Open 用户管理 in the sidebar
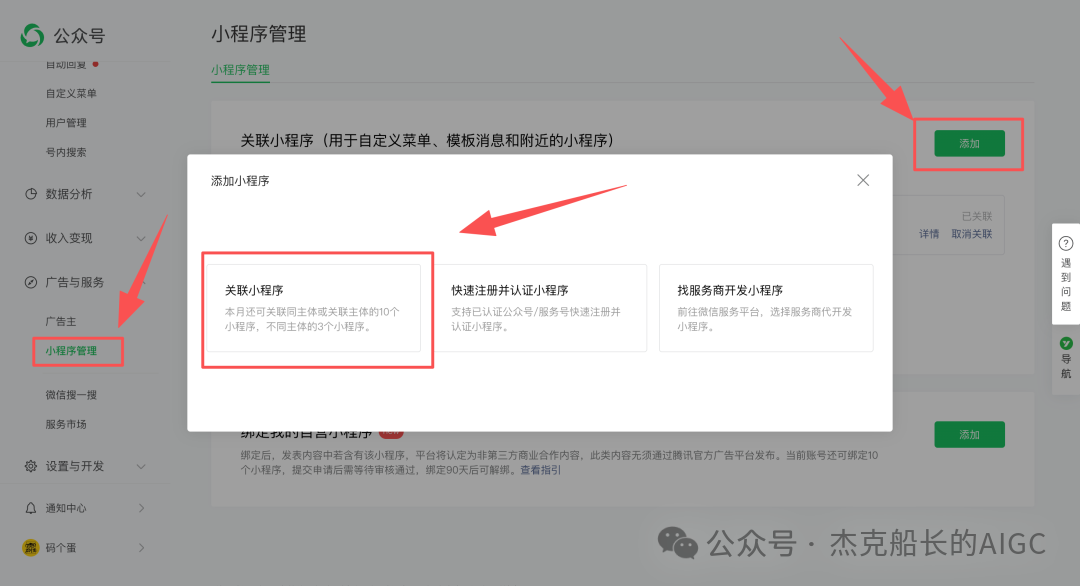Image resolution: width=1080 pixels, height=586 pixels. click(x=66, y=123)
